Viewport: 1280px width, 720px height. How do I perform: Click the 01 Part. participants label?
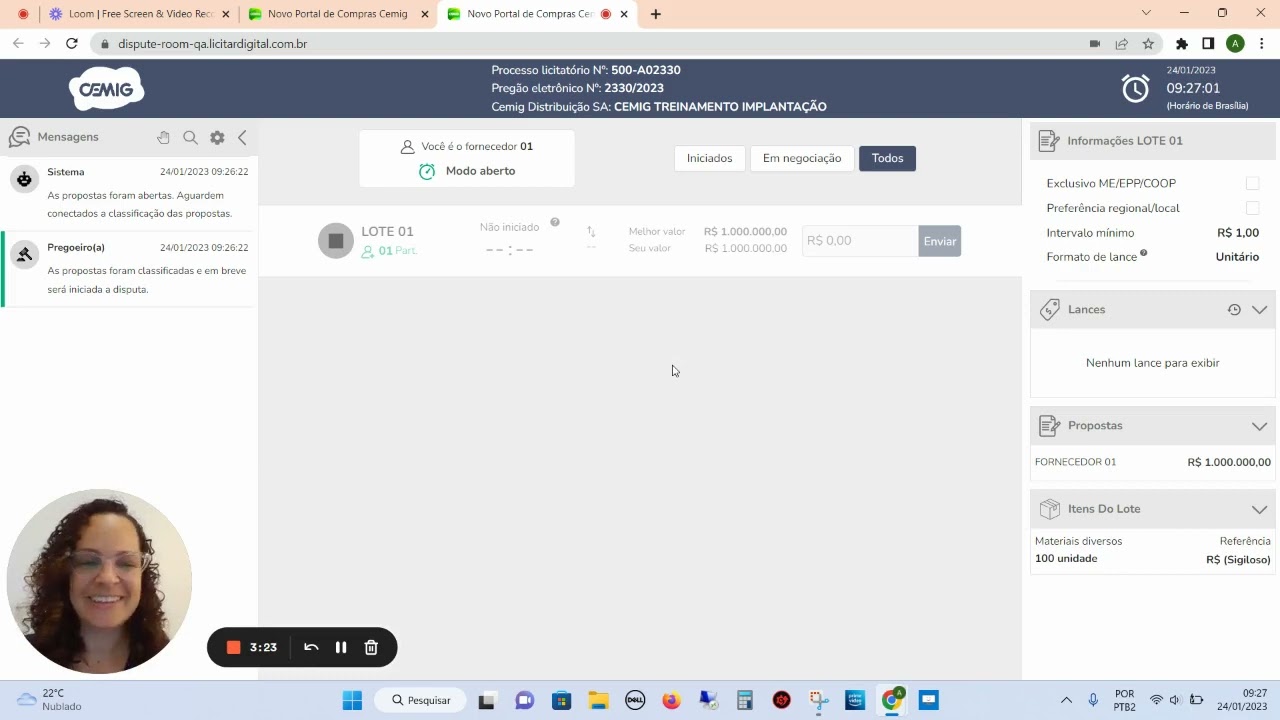[x=390, y=251]
